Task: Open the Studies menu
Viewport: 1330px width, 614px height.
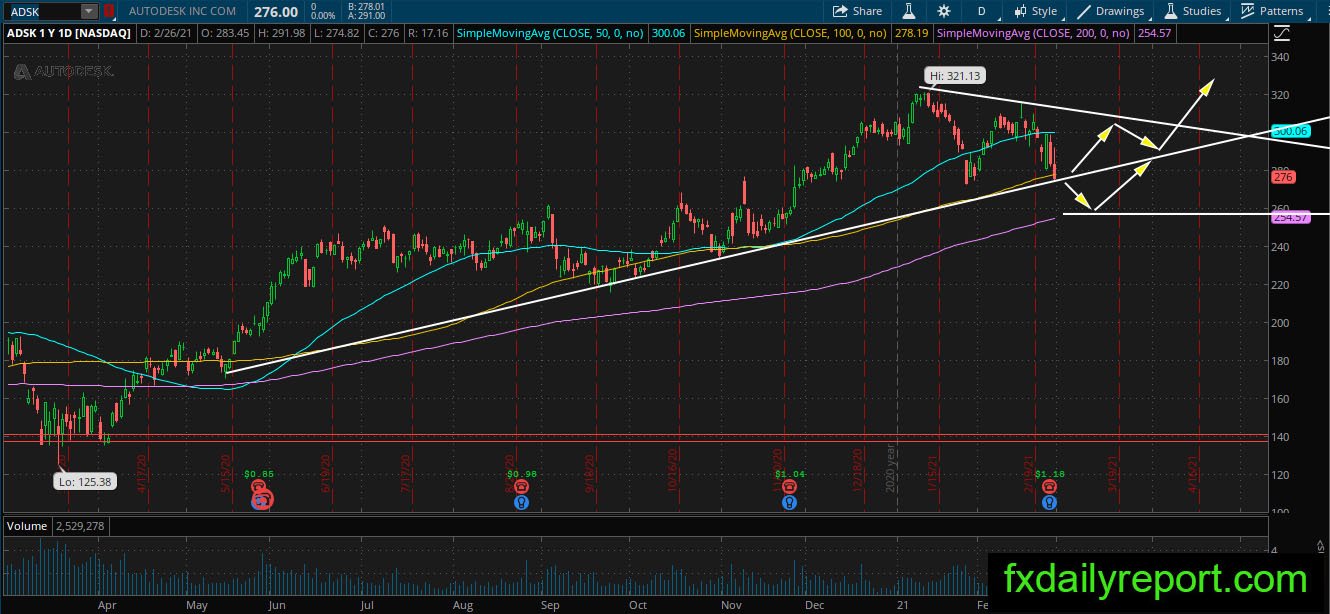Action: point(1192,11)
